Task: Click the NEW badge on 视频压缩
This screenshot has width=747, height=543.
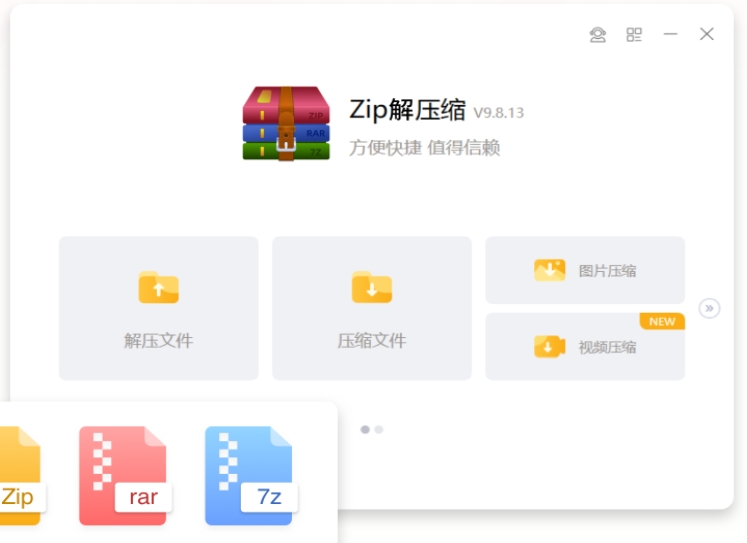Action: (662, 322)
